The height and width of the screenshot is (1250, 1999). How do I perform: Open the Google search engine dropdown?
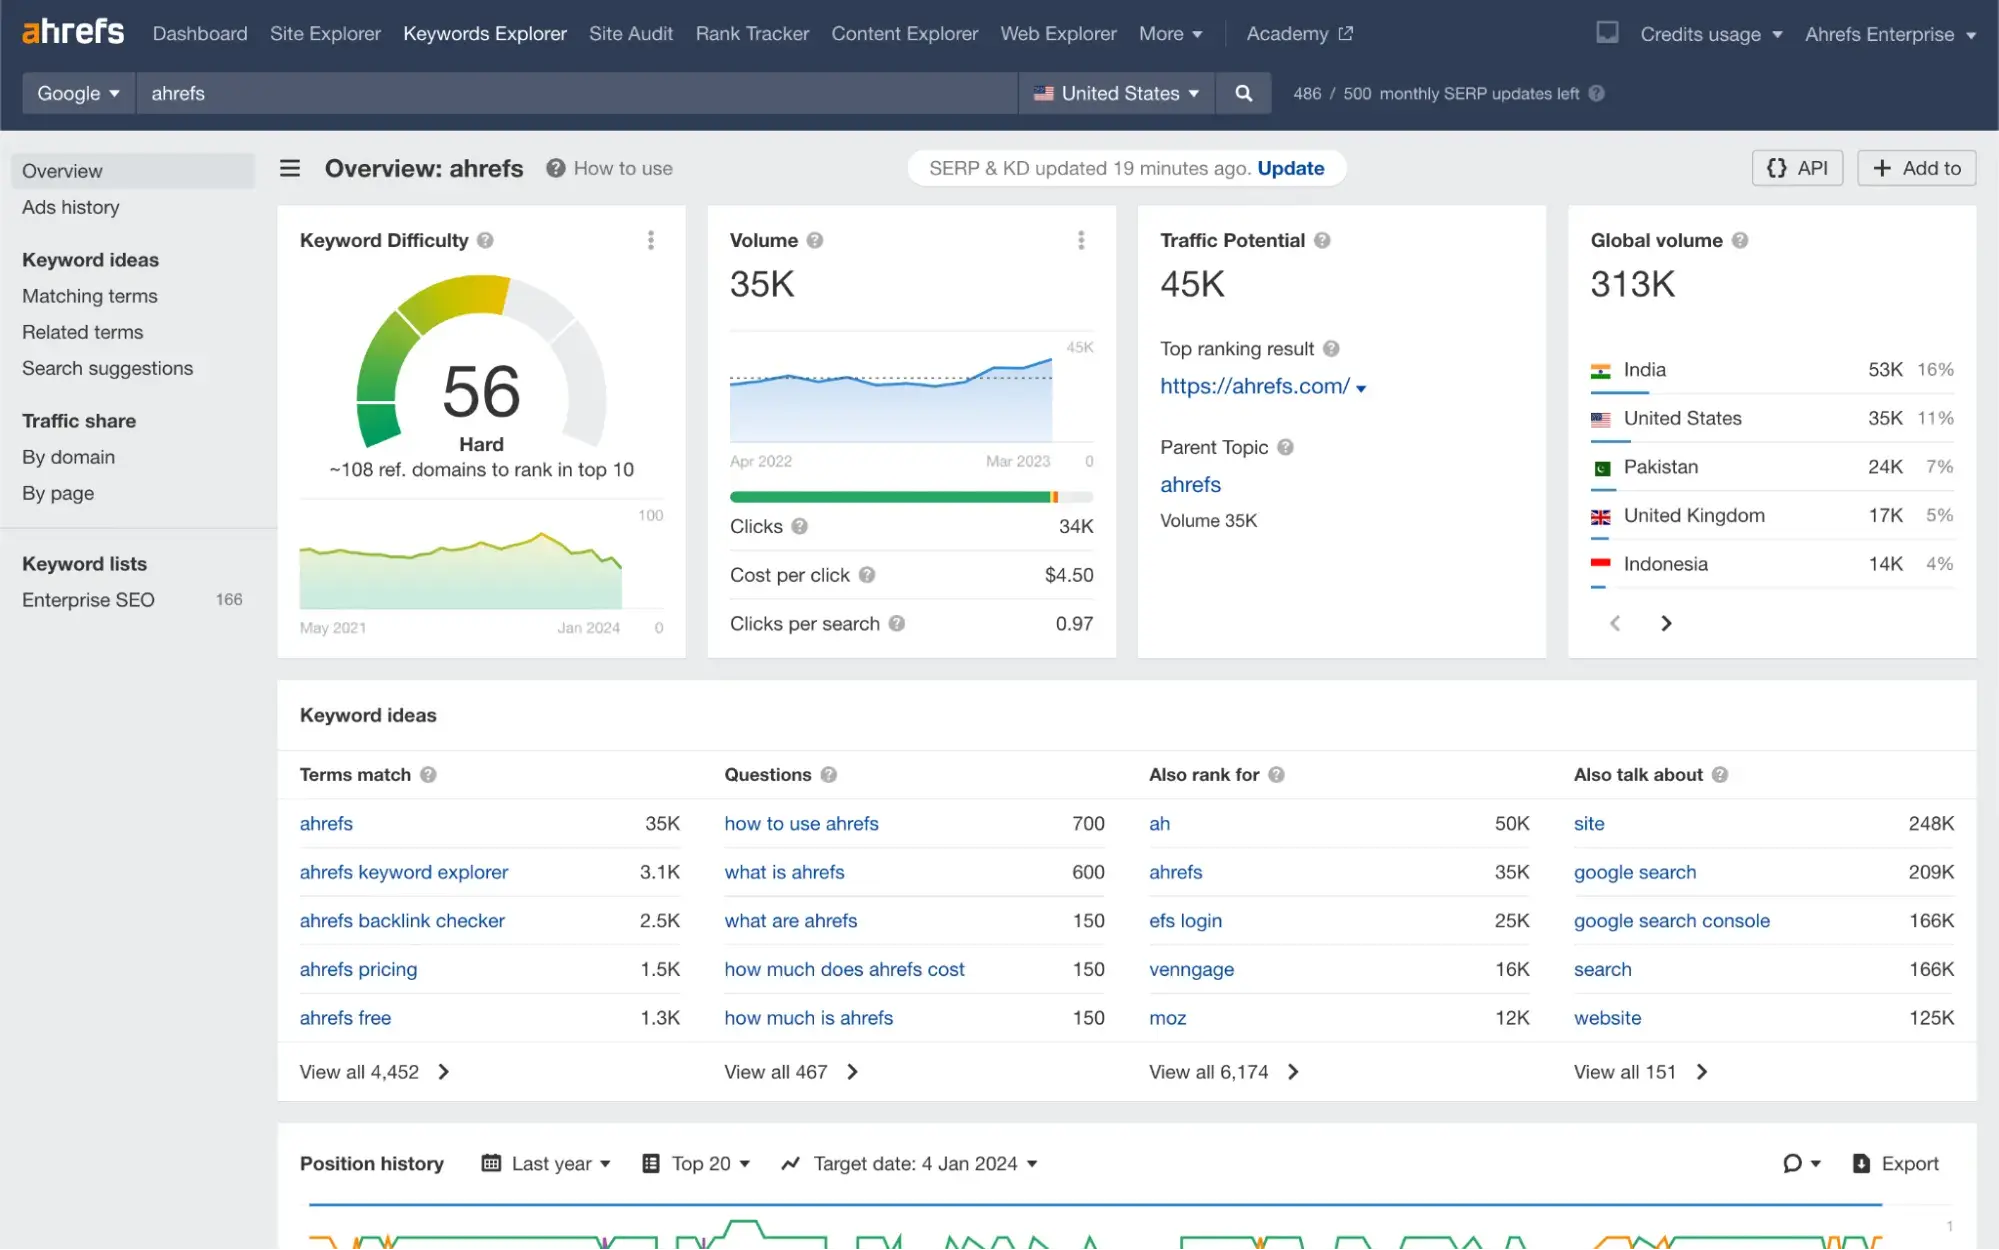(x=77, y=93)
